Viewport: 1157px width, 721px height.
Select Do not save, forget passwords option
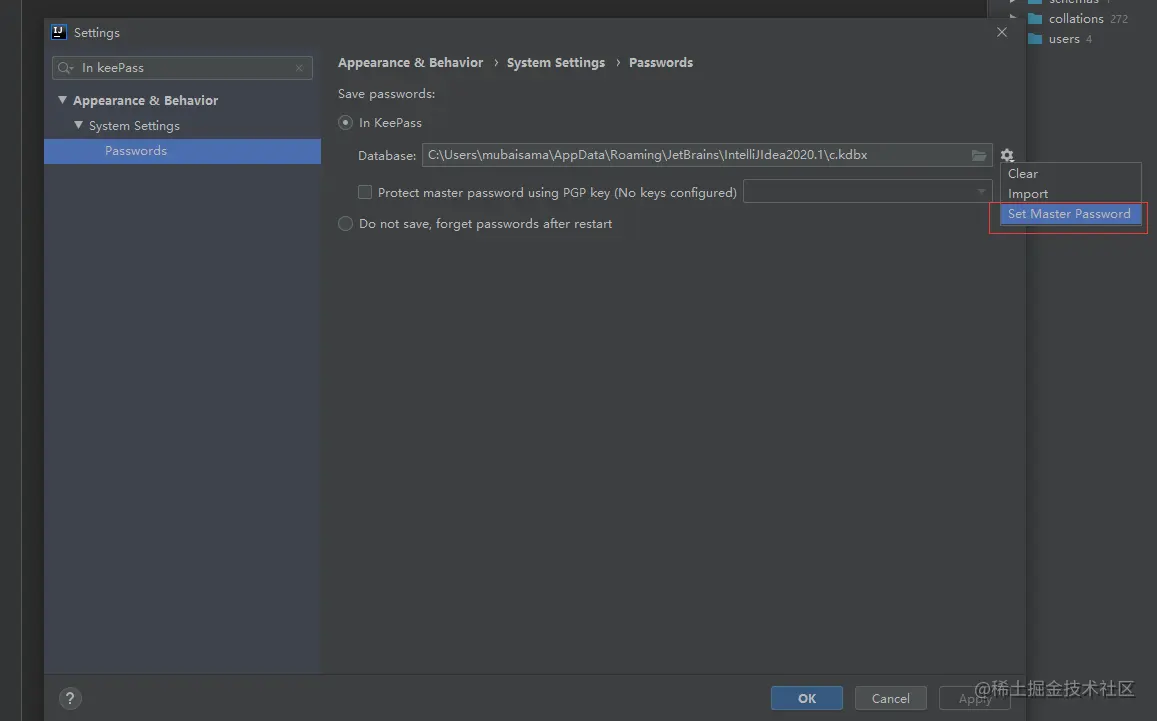(345, 224)
